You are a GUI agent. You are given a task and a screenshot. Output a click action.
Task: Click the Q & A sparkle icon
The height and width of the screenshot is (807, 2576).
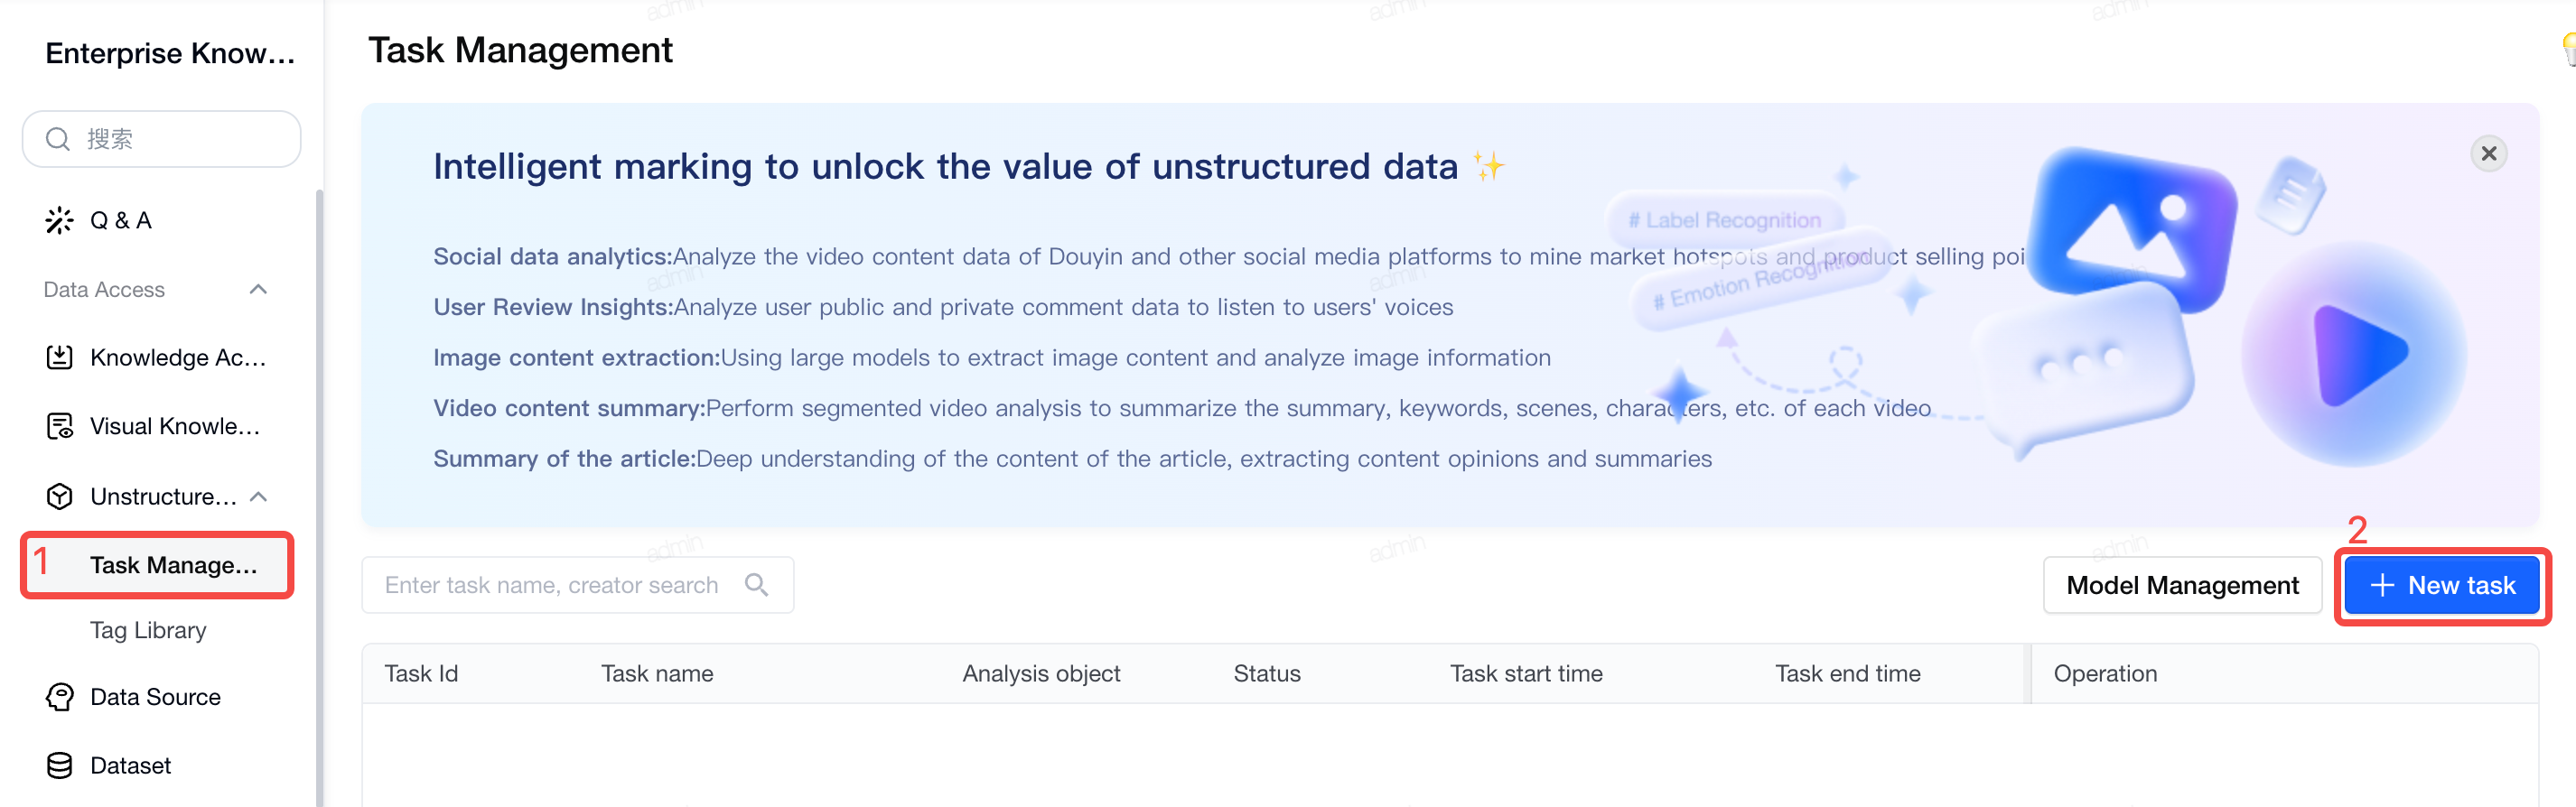tap(59, 220)
